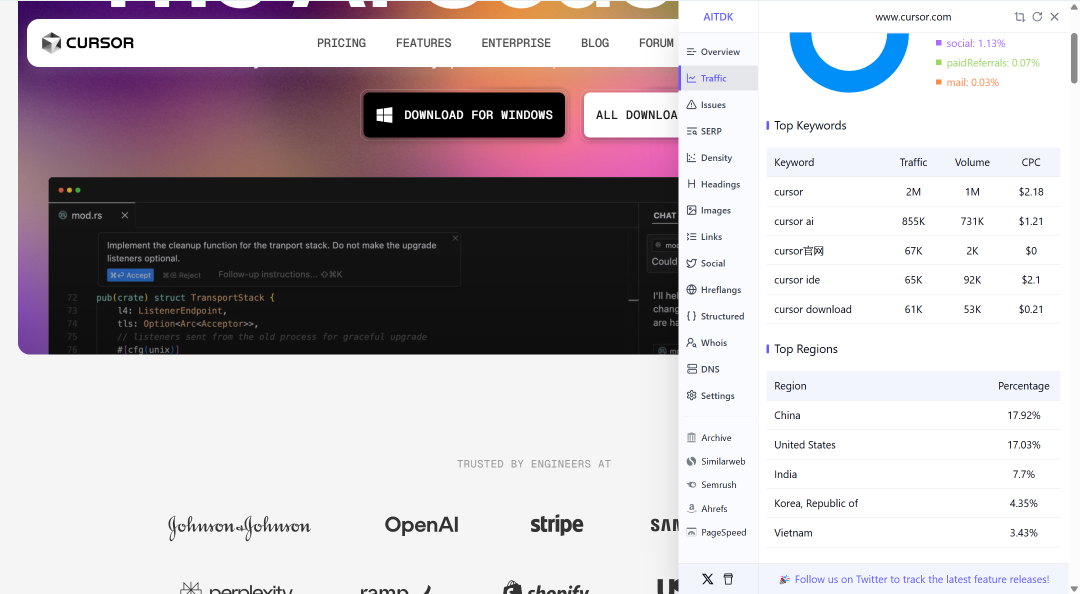Click the China region row

(913, 416)
